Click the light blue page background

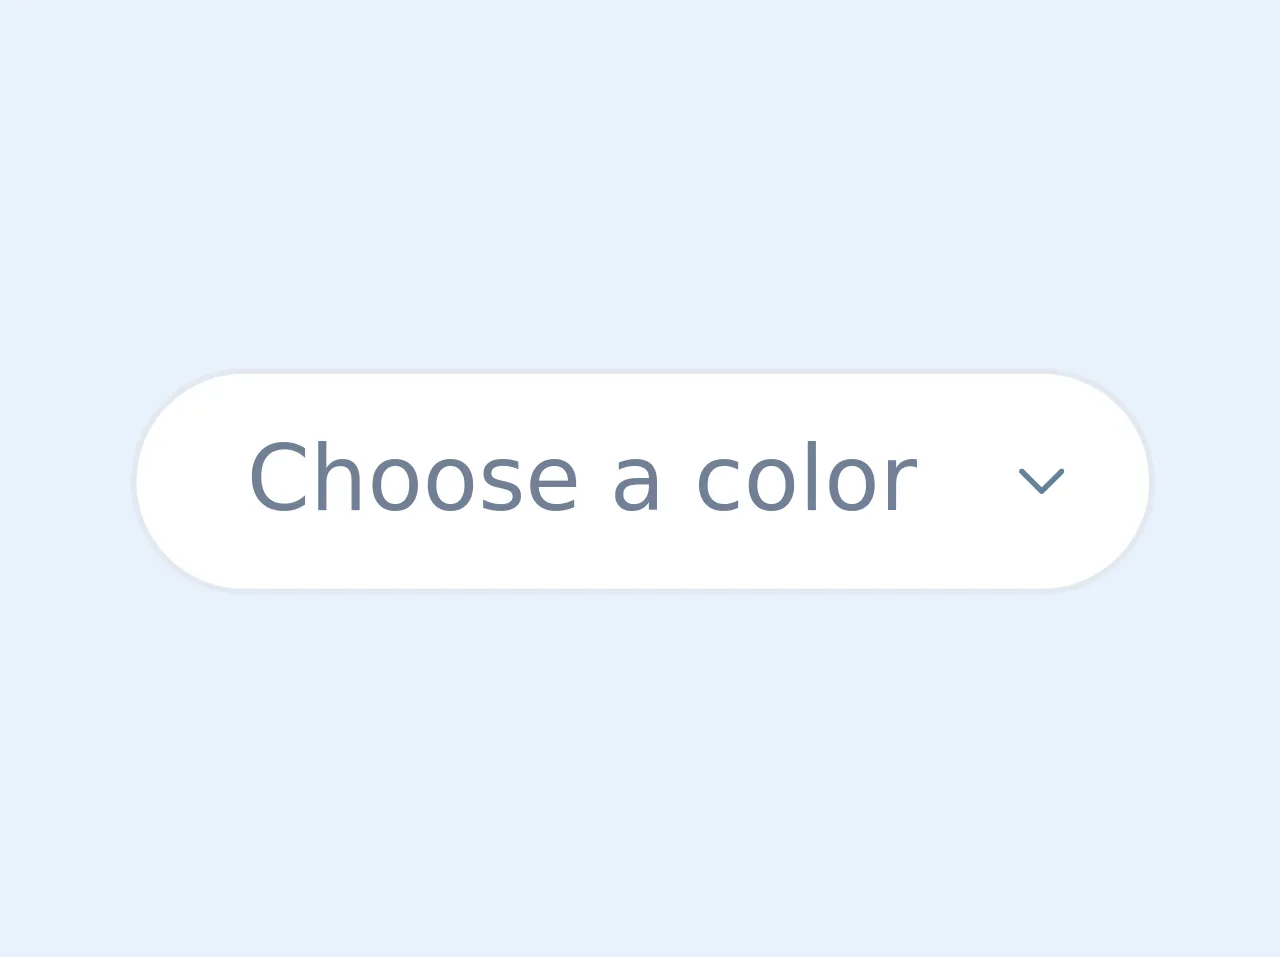point(640,180)
